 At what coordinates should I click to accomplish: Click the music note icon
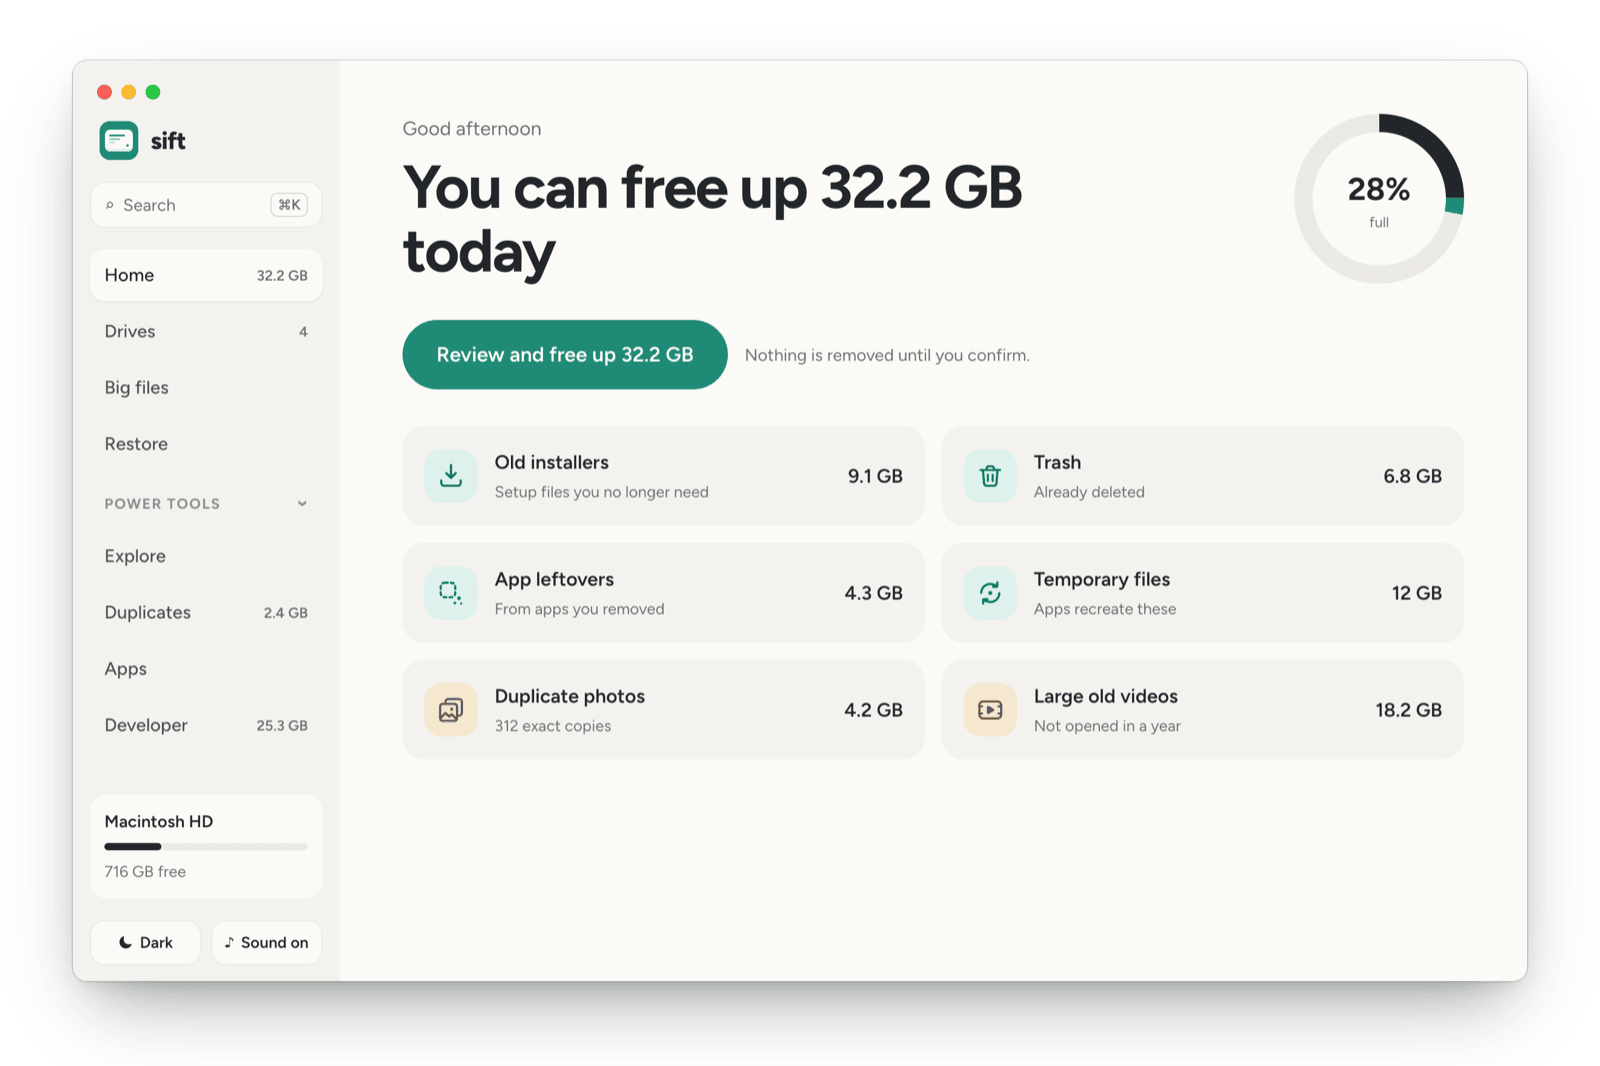229,943
